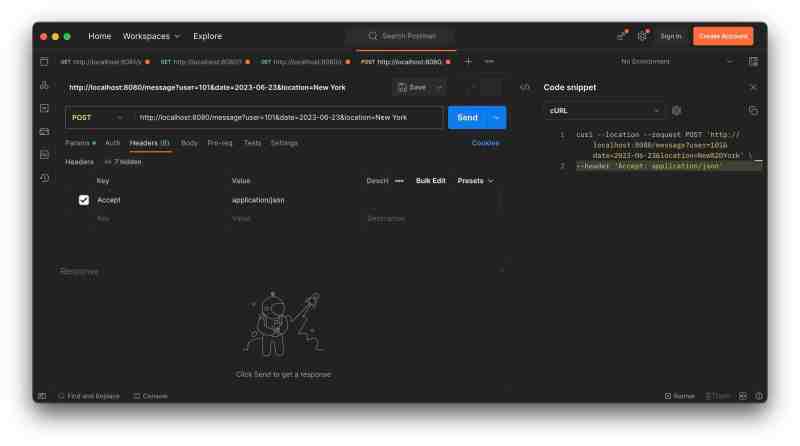Switch to the Body tab

click(189, 143)
